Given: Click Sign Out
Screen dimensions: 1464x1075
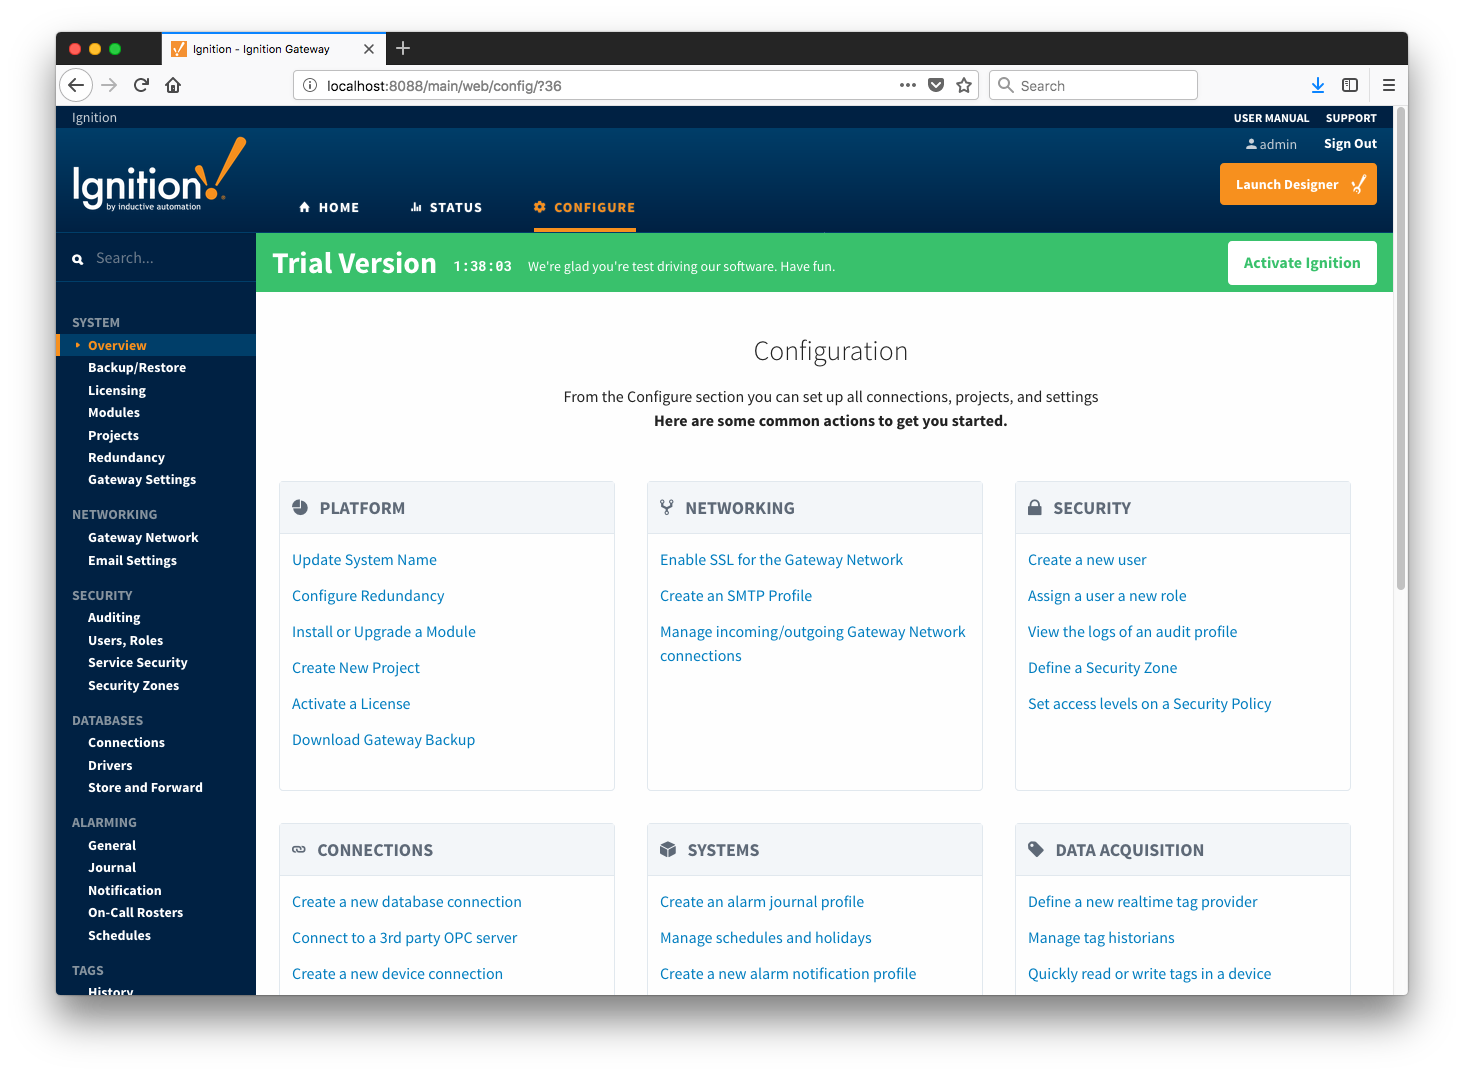Looking at the screenshot, I should point(1350,144).
